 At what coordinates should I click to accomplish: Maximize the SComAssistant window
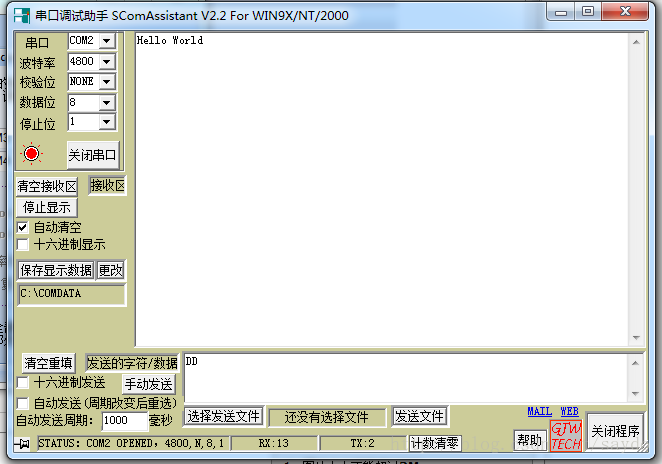click(588, 11)
